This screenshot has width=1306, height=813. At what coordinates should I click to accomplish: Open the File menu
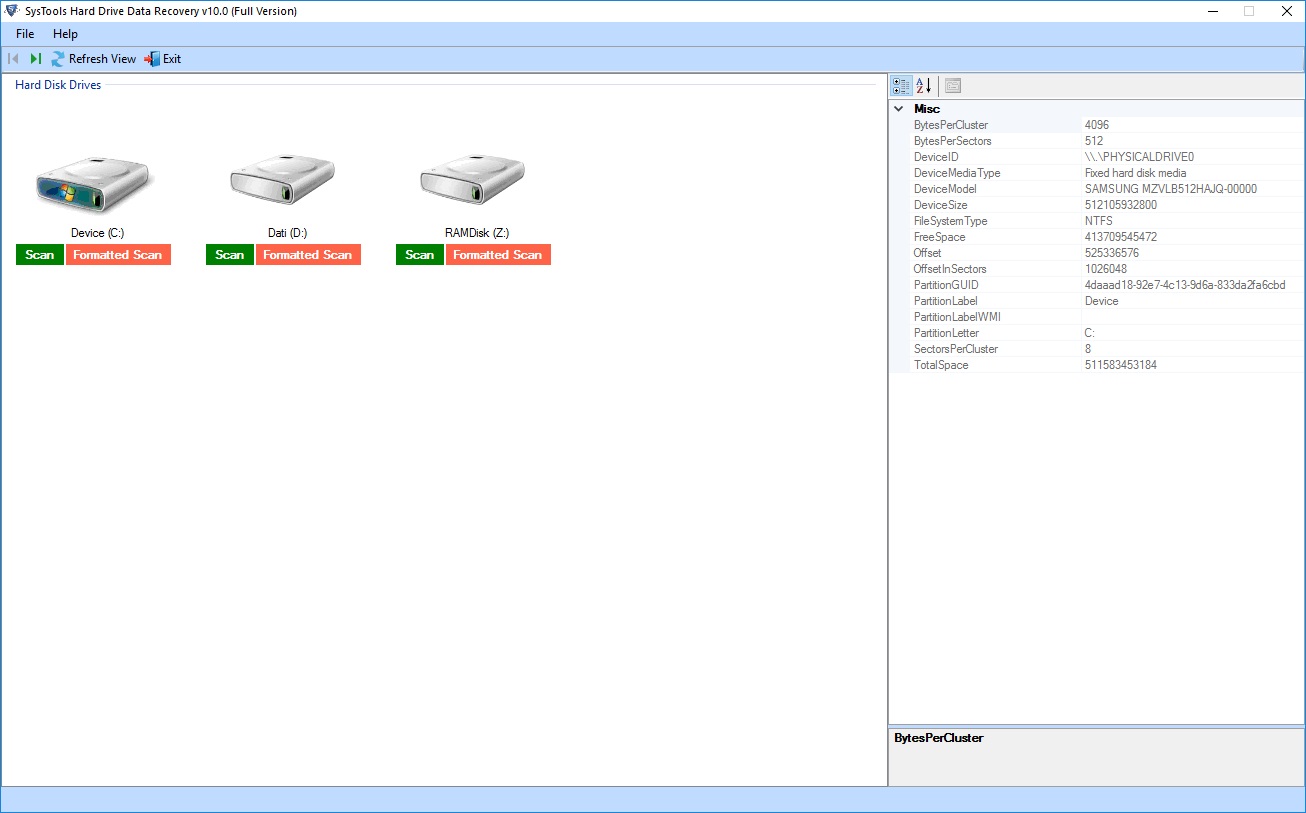(x=25, y=34)
